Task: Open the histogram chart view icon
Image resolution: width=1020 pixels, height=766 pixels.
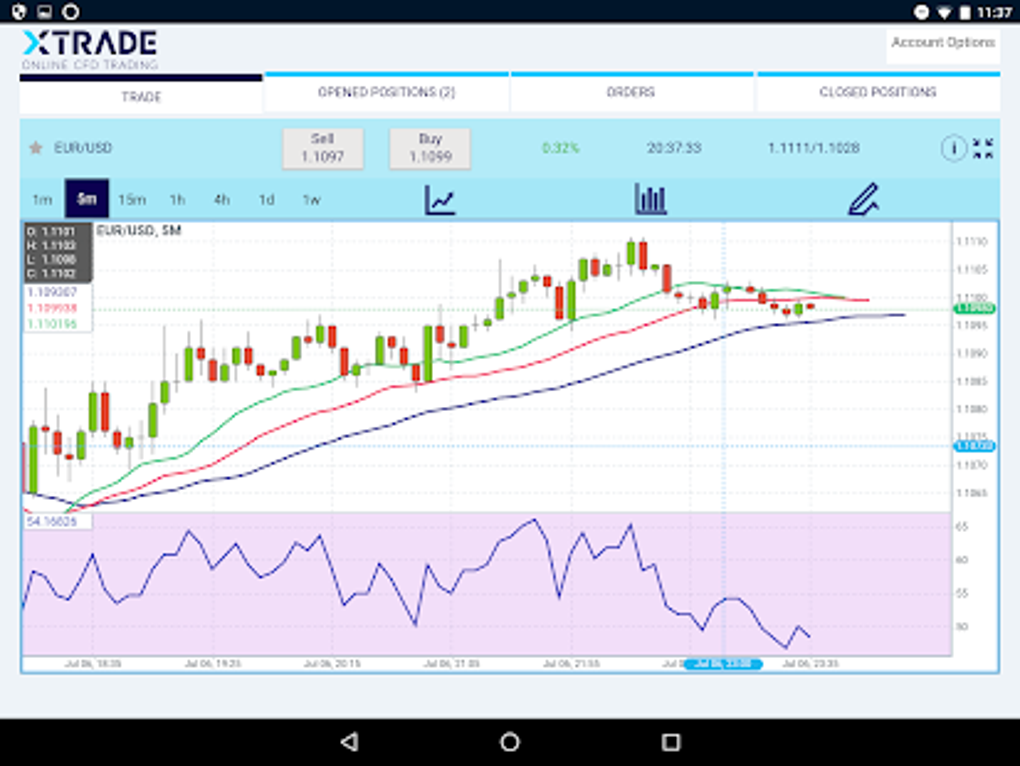Action: (651, 199)
